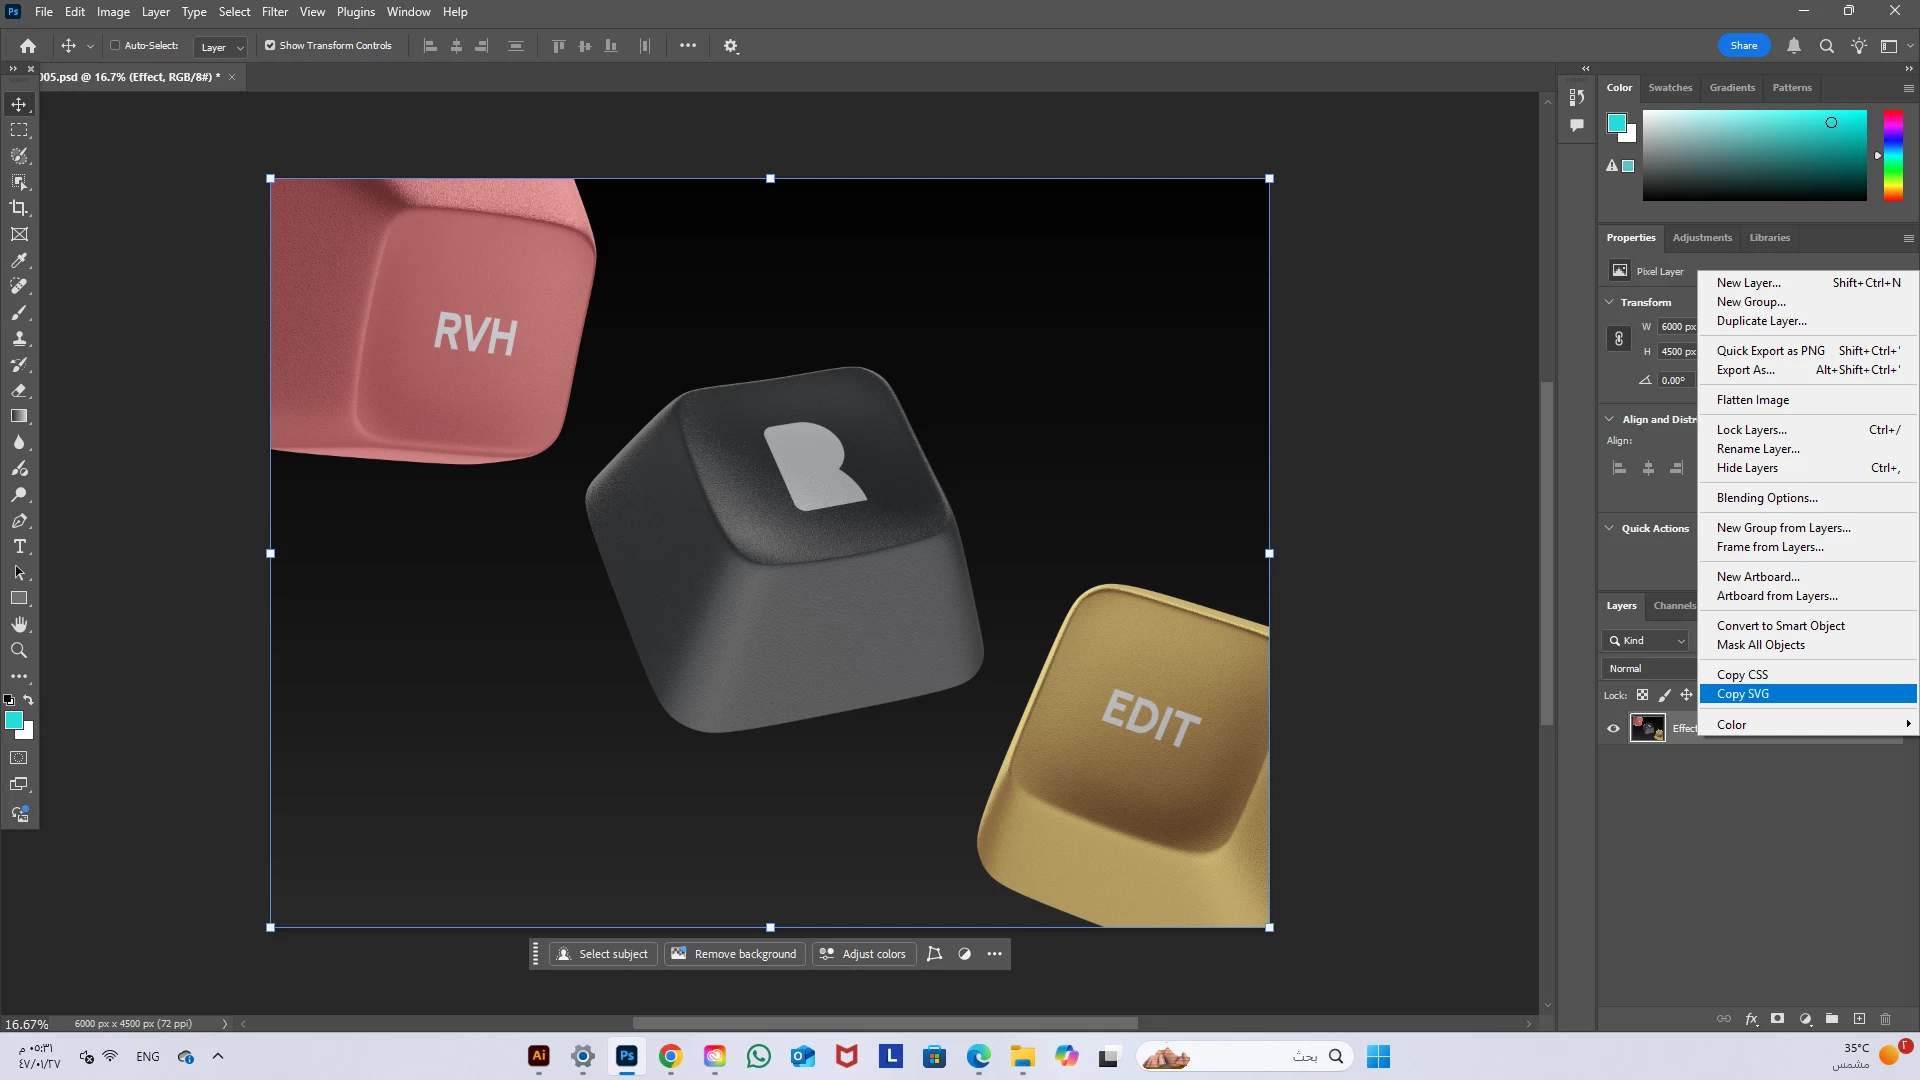Select the Horizontal Type tool
This screenshot has width=1920, height=1080.
pyautogui.click(x=19, y=546)
